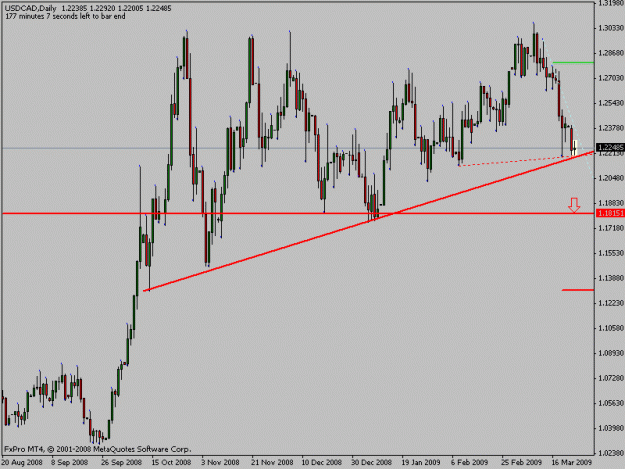Select the short green horizontal line
Screen dimensions: 625x469
[573, 63]
